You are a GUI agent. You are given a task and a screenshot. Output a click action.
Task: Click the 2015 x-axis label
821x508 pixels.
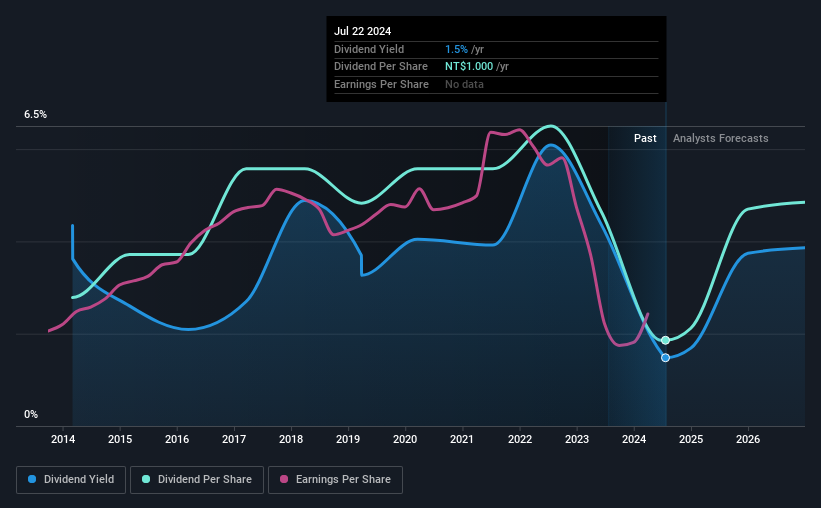120,439
